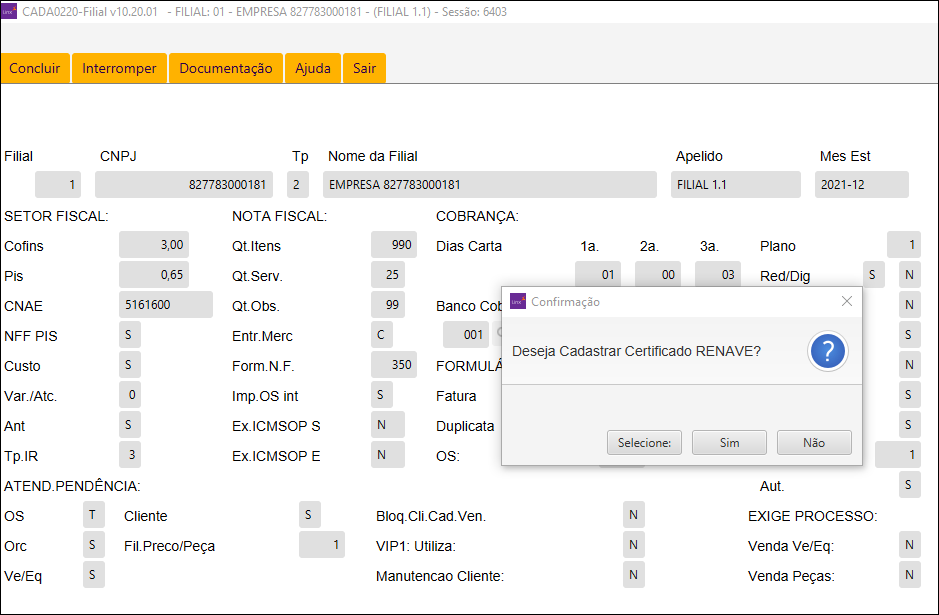The height and width of the screenshot is (615, 939).
Task: Click the VIP1: Utiliza field showing N
Action: click(x=634, y=544)
